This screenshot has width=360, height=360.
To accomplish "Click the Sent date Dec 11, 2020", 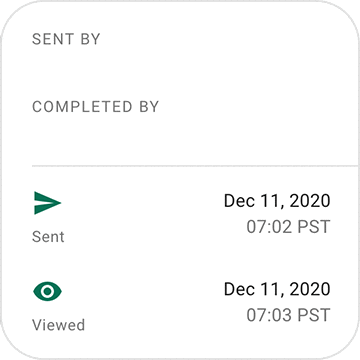I will tap(277, 201).
